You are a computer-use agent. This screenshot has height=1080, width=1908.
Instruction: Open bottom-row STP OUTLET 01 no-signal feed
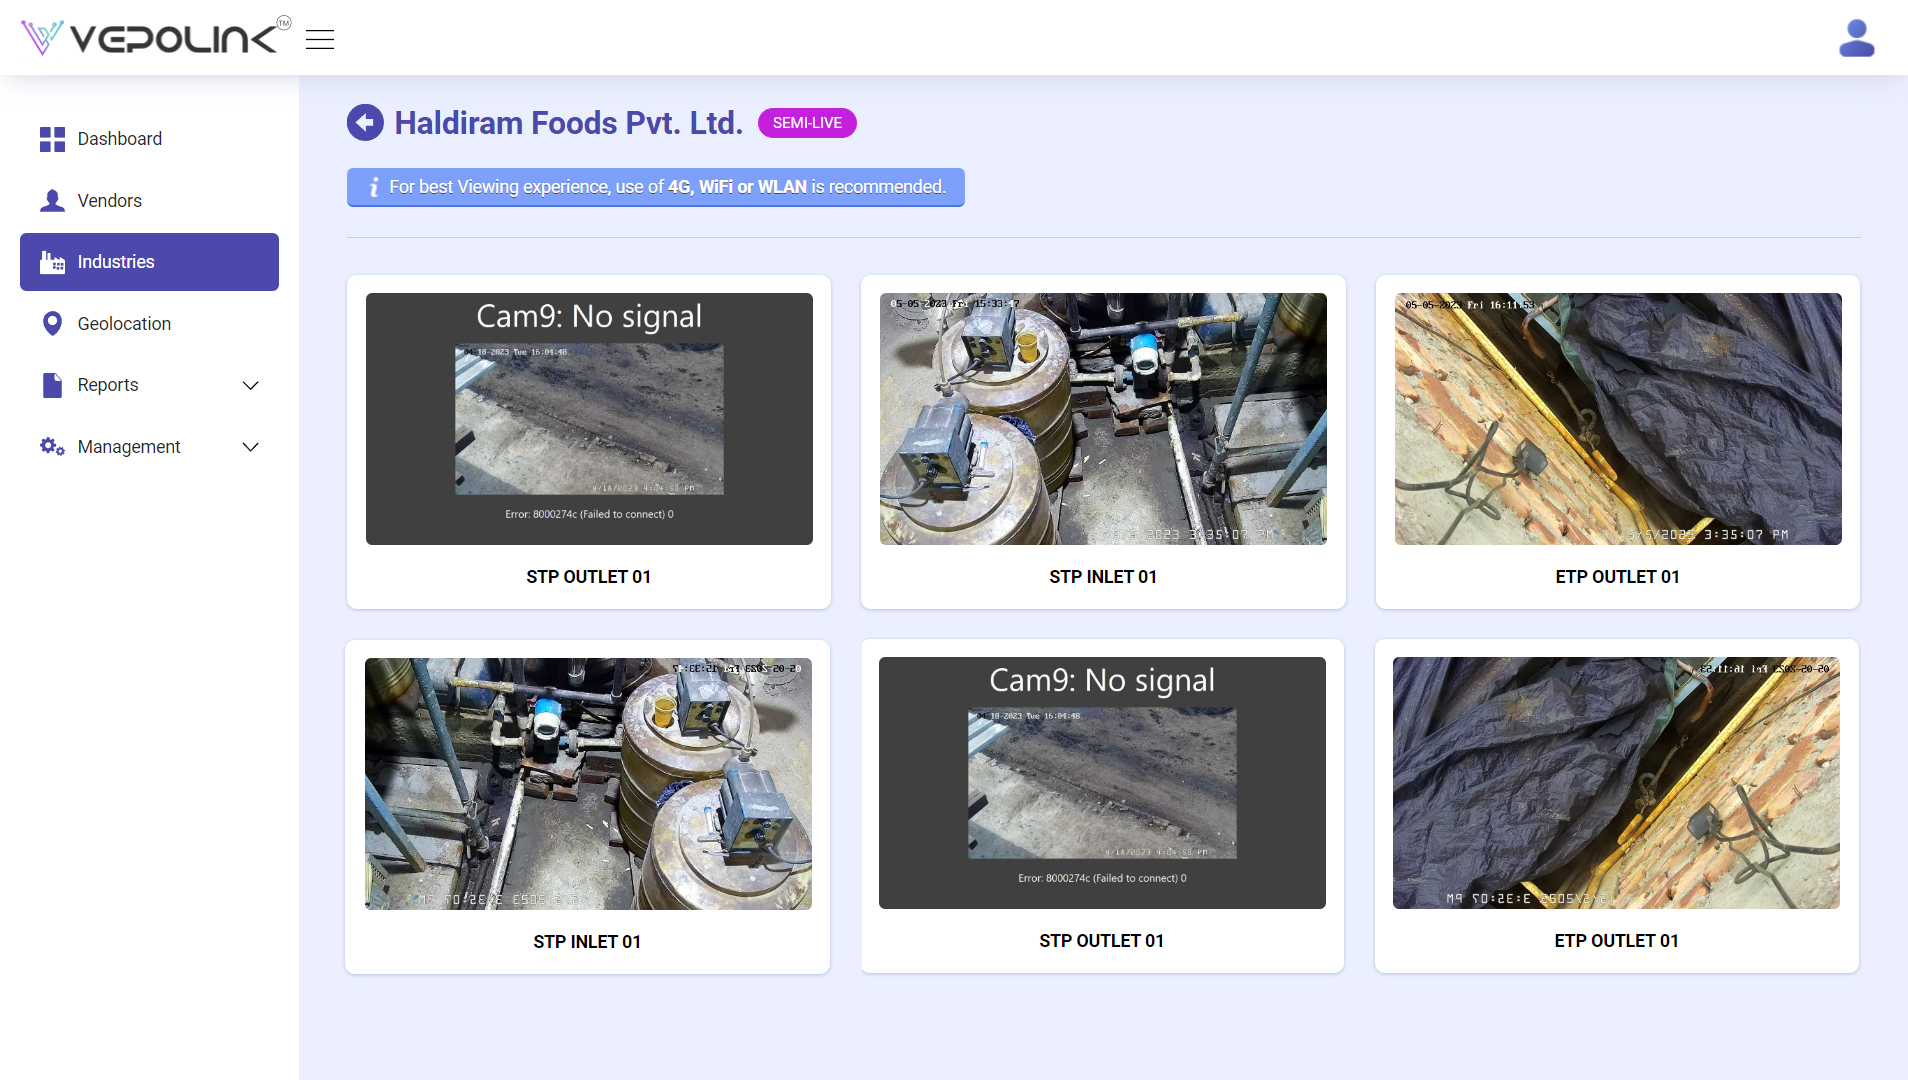click(x=1102, y=783)
